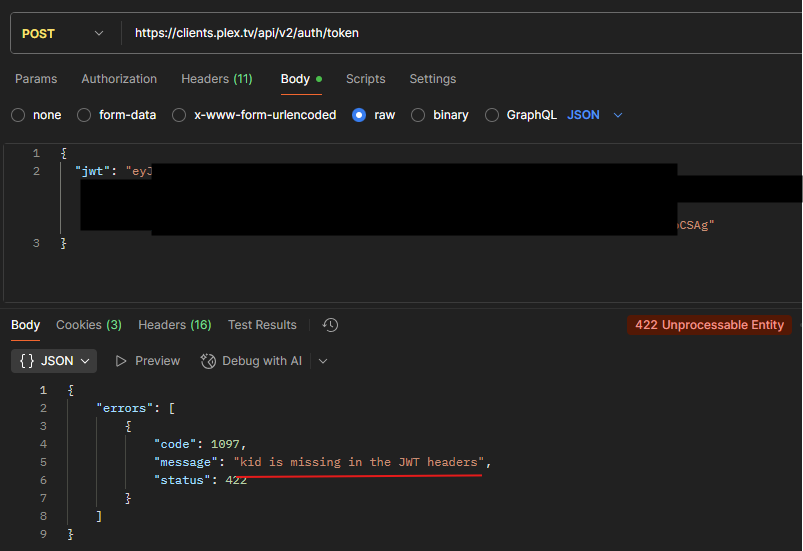Open the response history clock icon
The width and height of the screenshot is (803, 551).
point(330,325)
